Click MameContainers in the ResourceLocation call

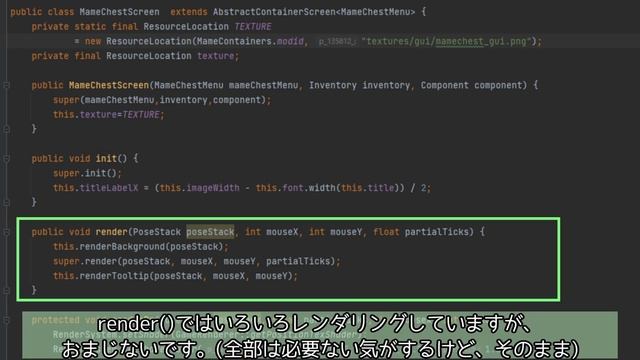pos(234,41)
